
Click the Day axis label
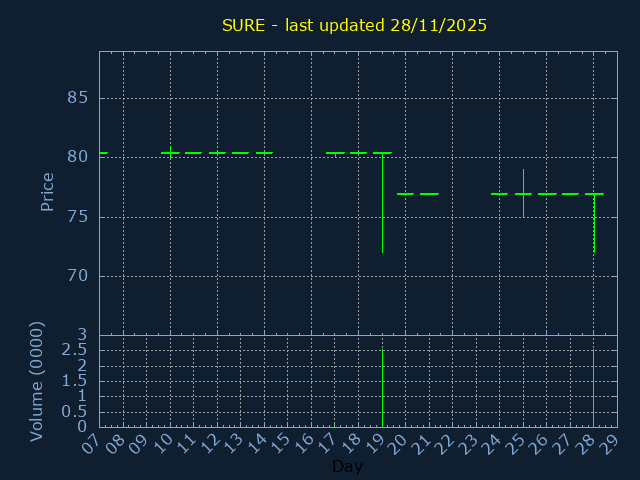coord(347,467)
